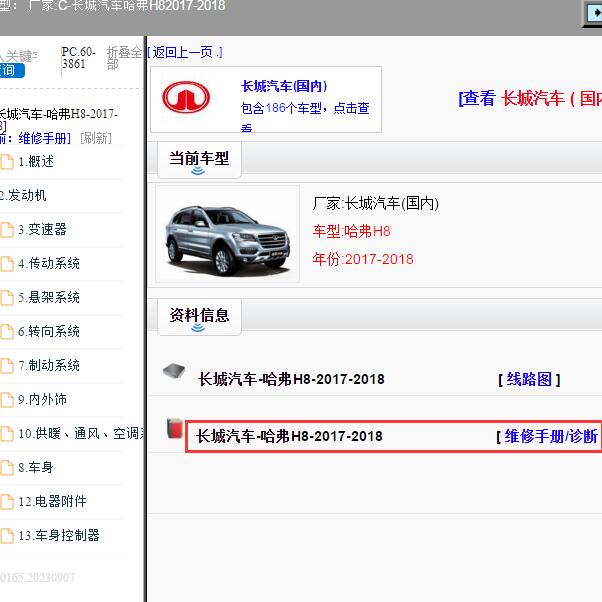Image resolution: width=602 pixels, height=602 pixels.
Task: Open folder icon for 4.传动系统
Action: tap(7, 264)
